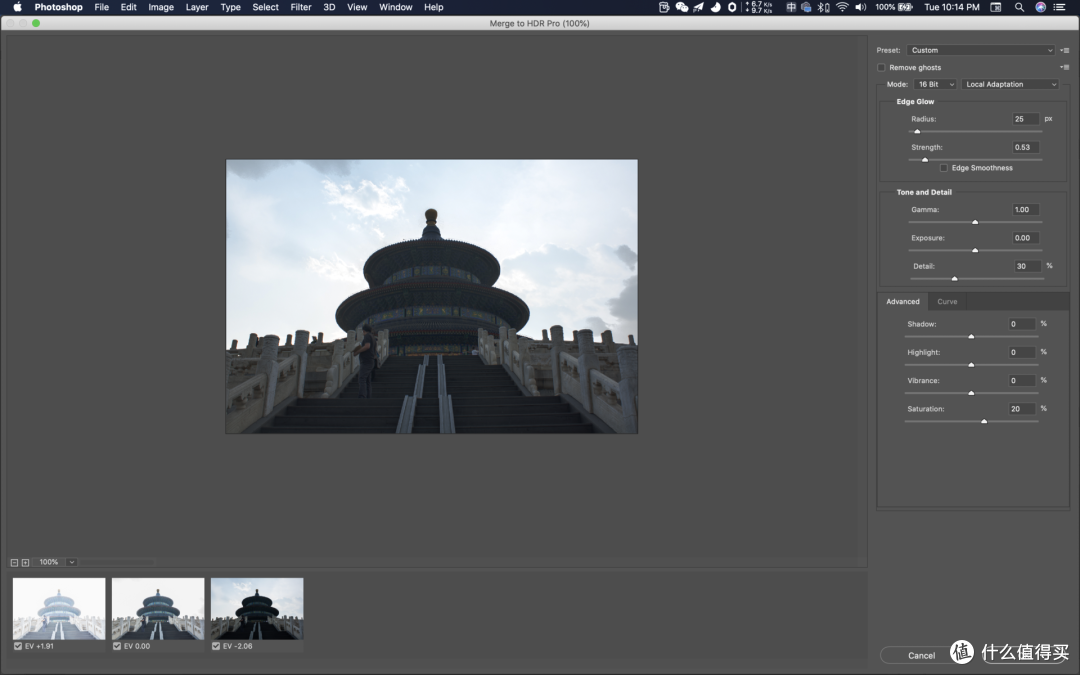Viewport: 1080px width, 675px height.
Task: Open the File menu
Action: (101, 7)
